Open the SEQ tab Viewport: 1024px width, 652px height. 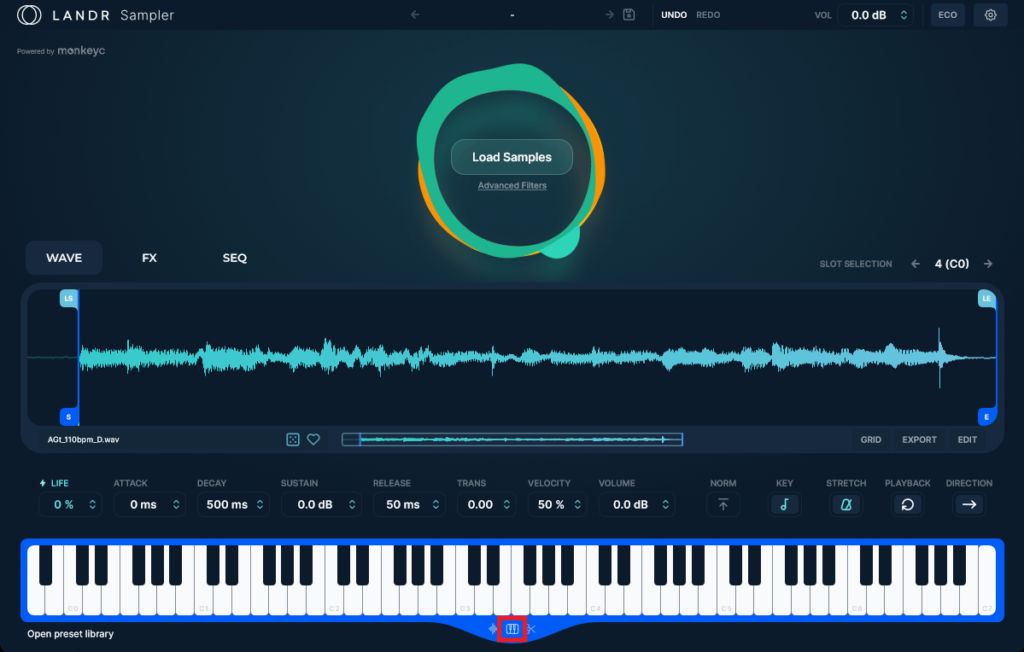234,258
